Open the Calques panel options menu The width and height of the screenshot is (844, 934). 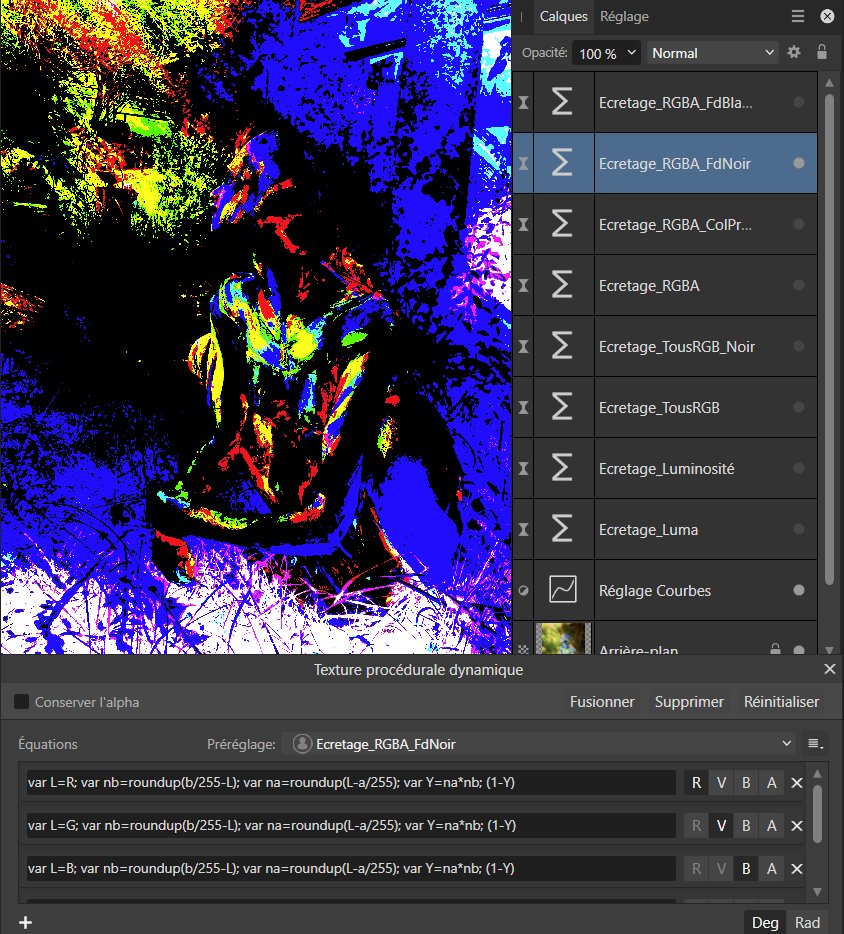(x=798, y=16)
